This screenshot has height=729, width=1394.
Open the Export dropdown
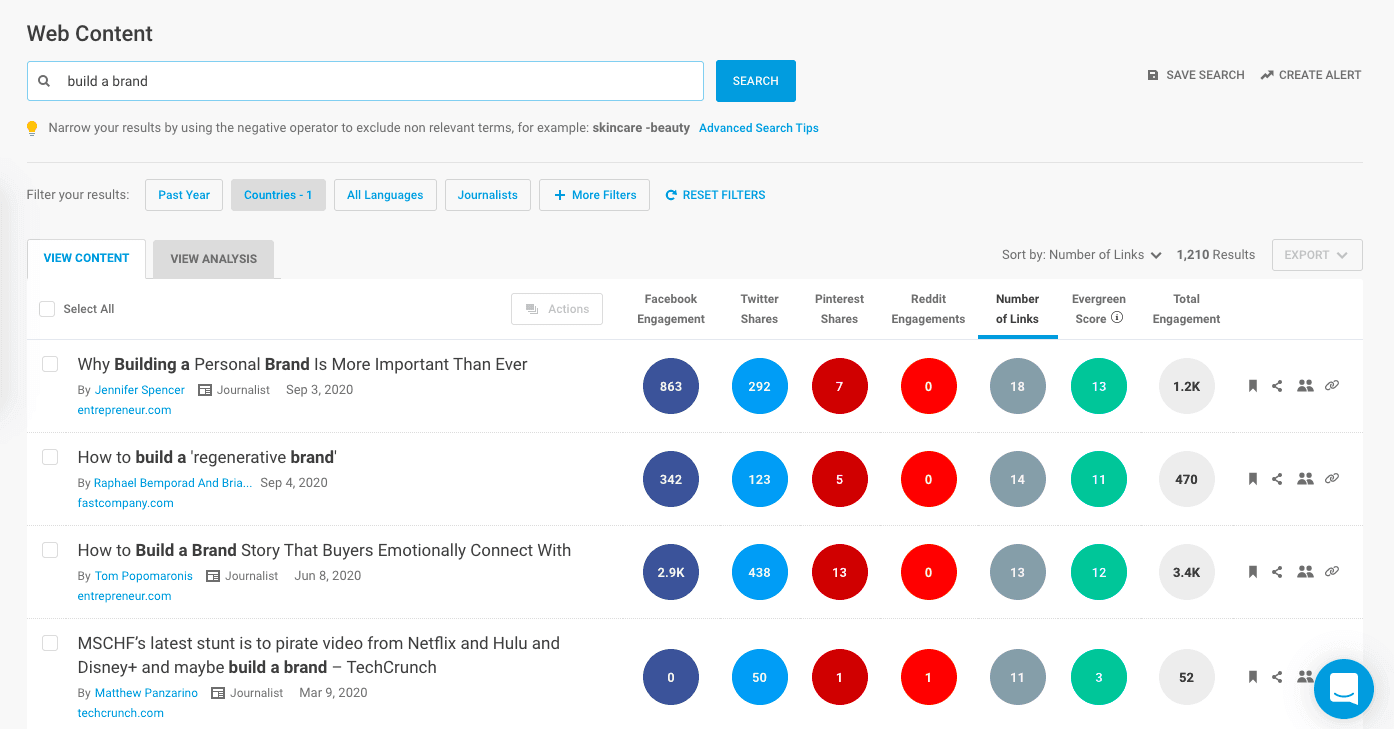click(x=1317, y=255)
